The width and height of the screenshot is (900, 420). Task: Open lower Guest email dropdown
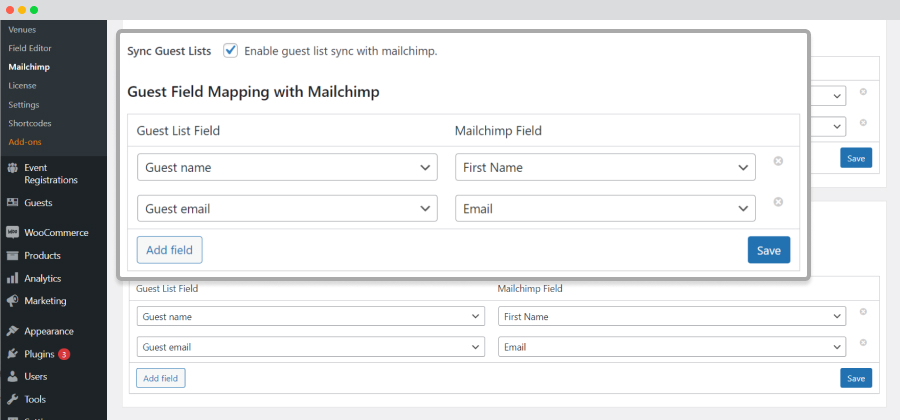pyautogui.click(x=311, y=347)
